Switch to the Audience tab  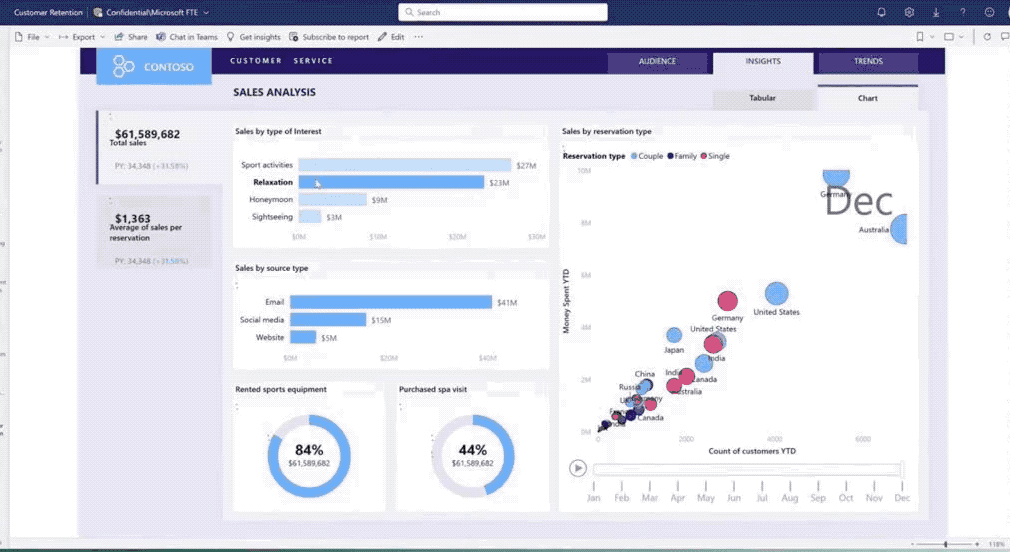tap(657, 62)
